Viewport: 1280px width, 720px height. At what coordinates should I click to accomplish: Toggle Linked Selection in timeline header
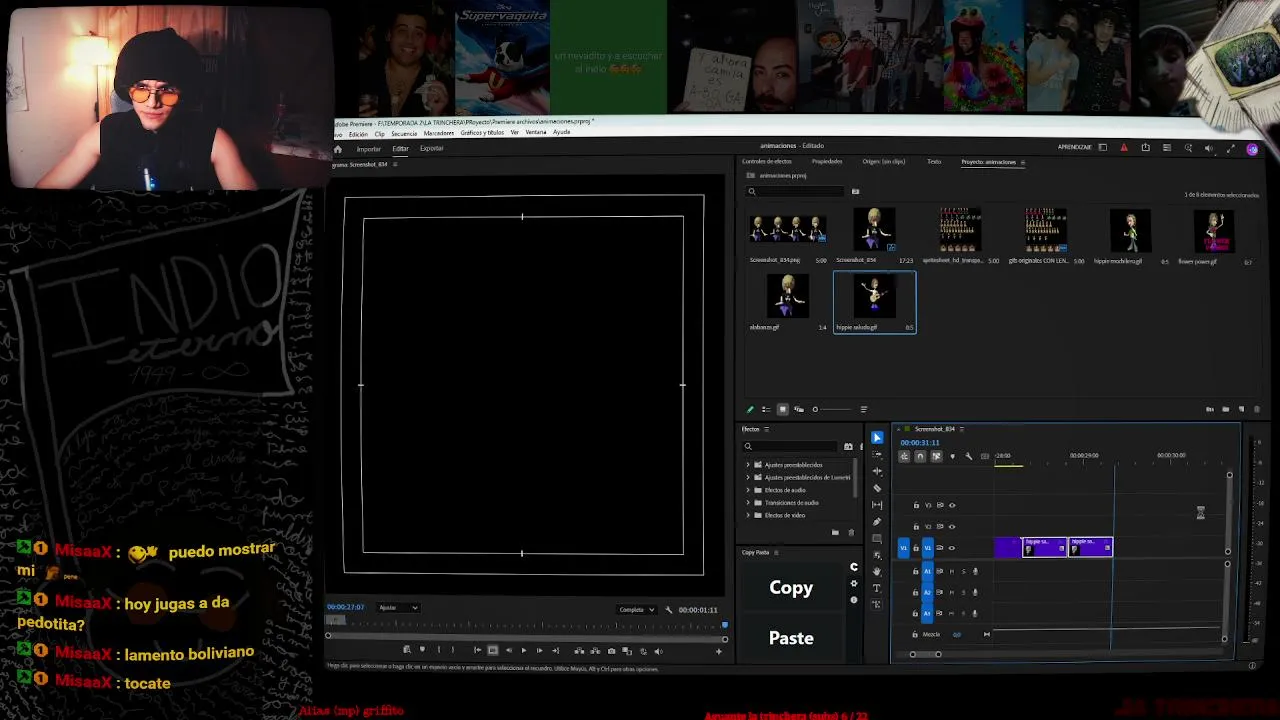pyautogui.click(x=936, y=456)
